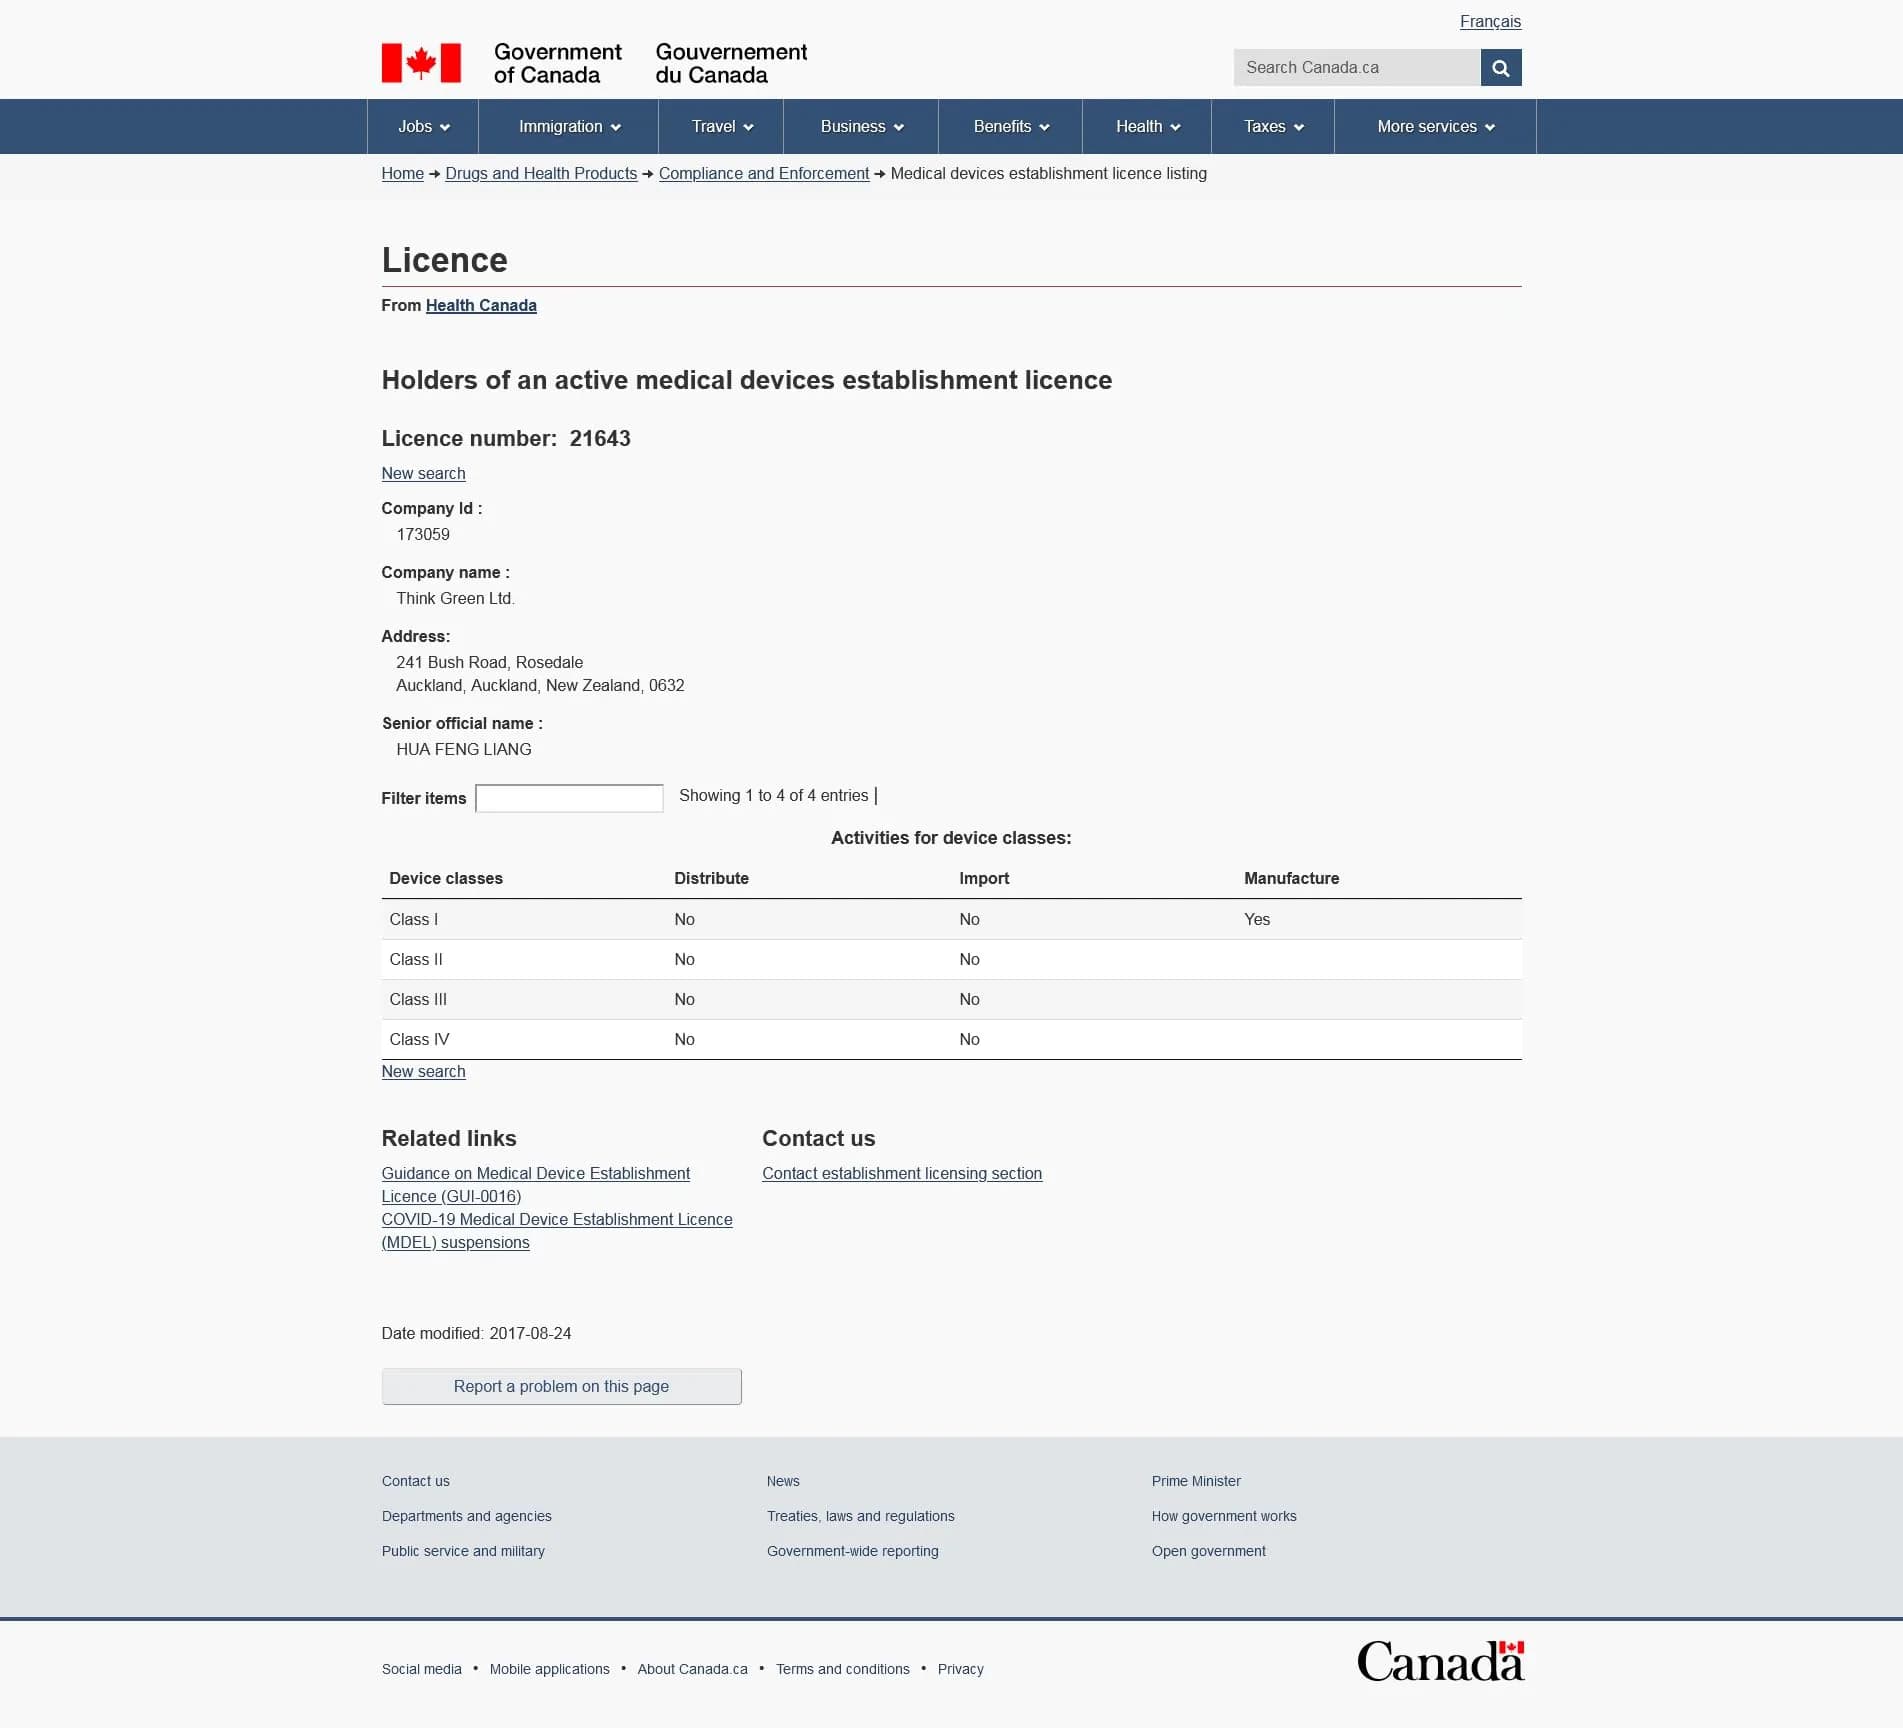Follow the Health Canada link

481,306
